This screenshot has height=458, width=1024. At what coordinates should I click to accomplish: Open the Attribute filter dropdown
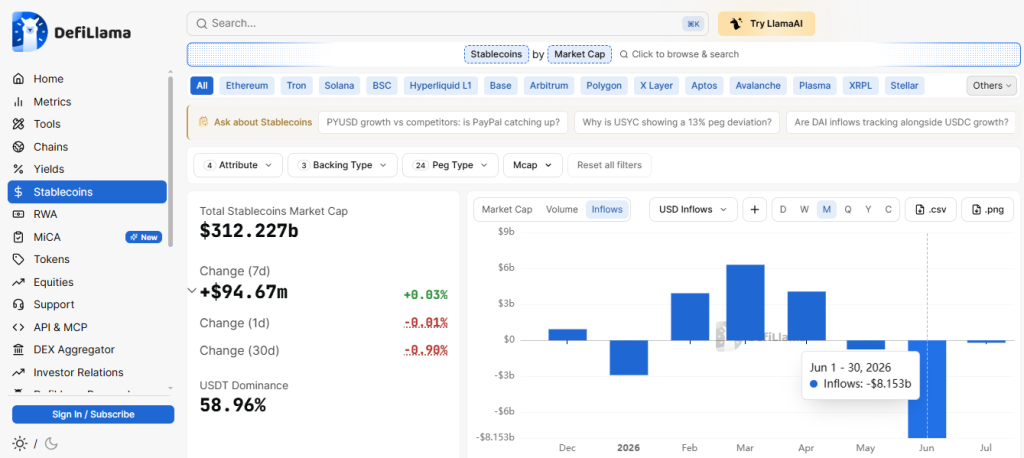(x=238, y=165)
